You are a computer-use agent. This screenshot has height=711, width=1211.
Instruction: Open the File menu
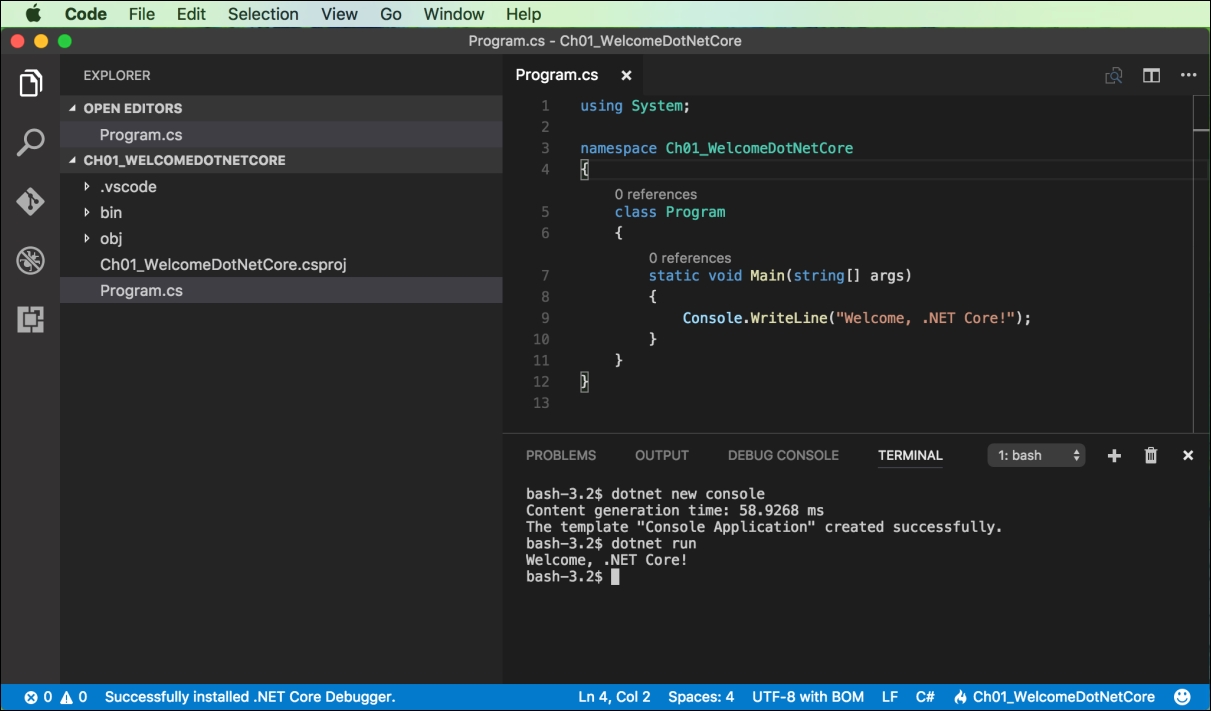coord(142,14)
